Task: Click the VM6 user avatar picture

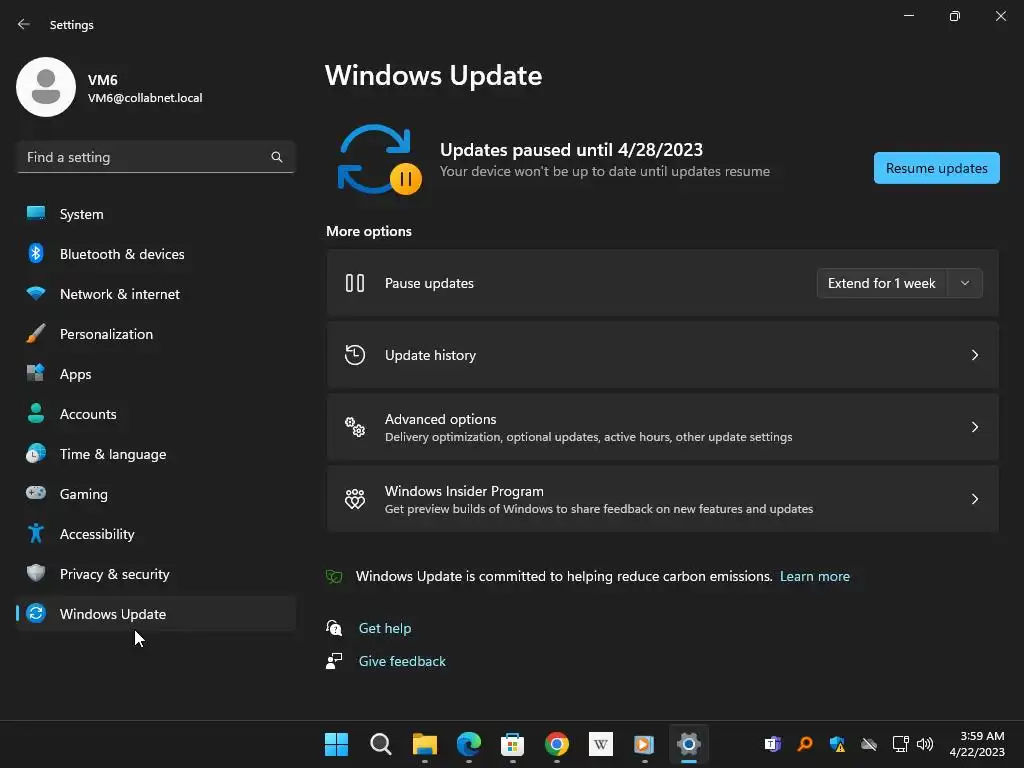Action: [x=46, y=87]
